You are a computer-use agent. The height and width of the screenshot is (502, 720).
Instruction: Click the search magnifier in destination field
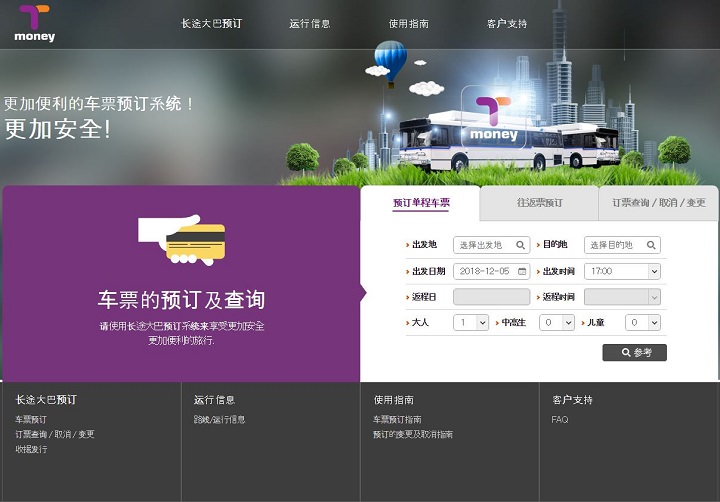[x=651, y=245]
